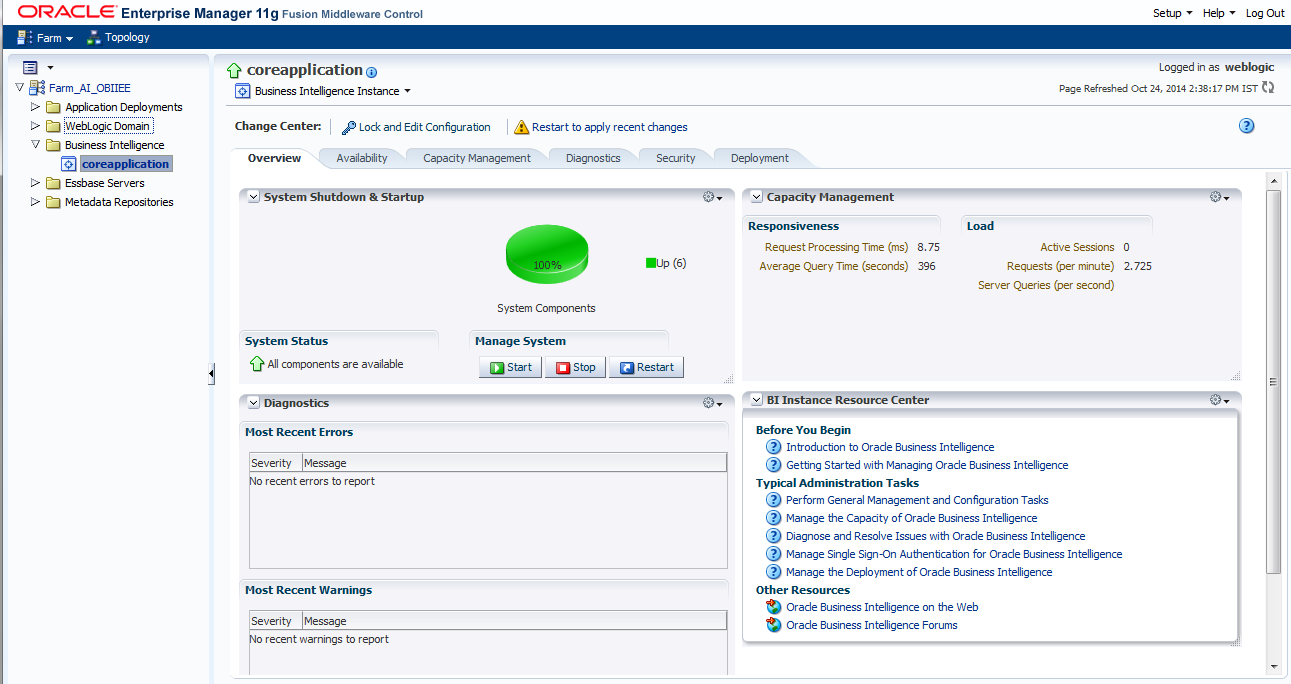Log out of Enterprise Manager

(1265, 13)
